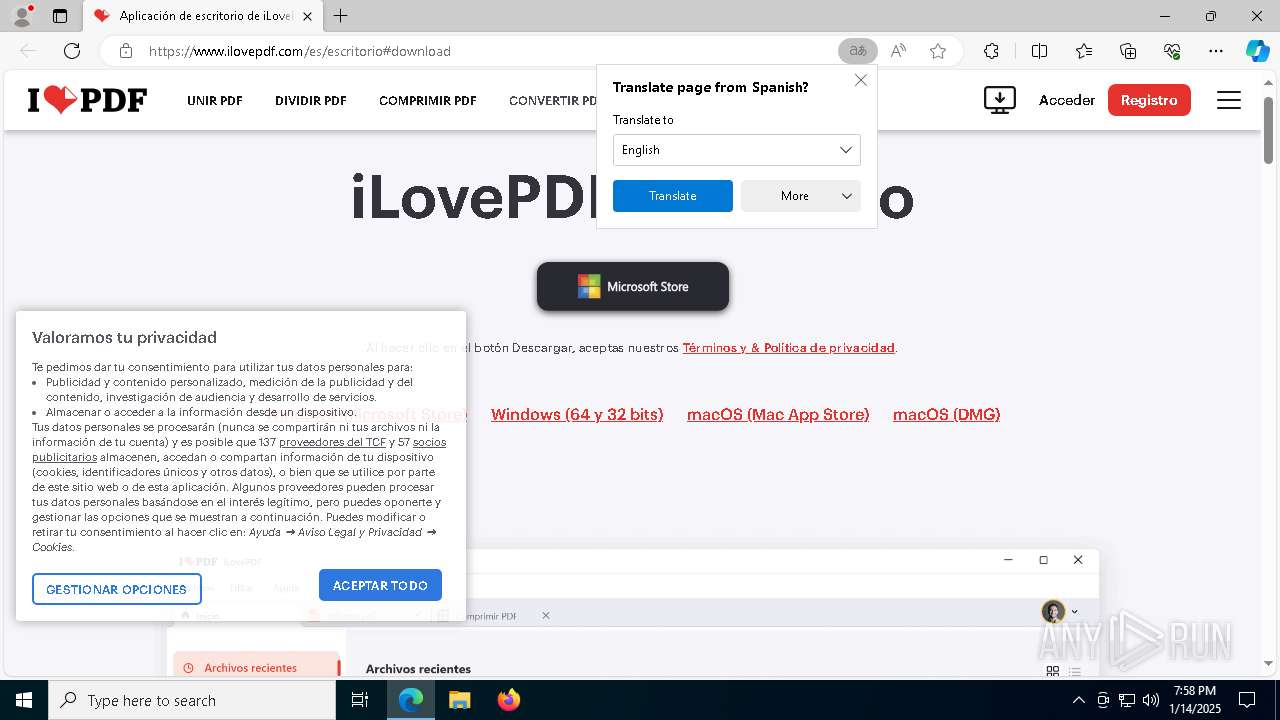The image size is (1280, 720).
Task: Click the taskbar search box
Action: [x=192, y=700]
